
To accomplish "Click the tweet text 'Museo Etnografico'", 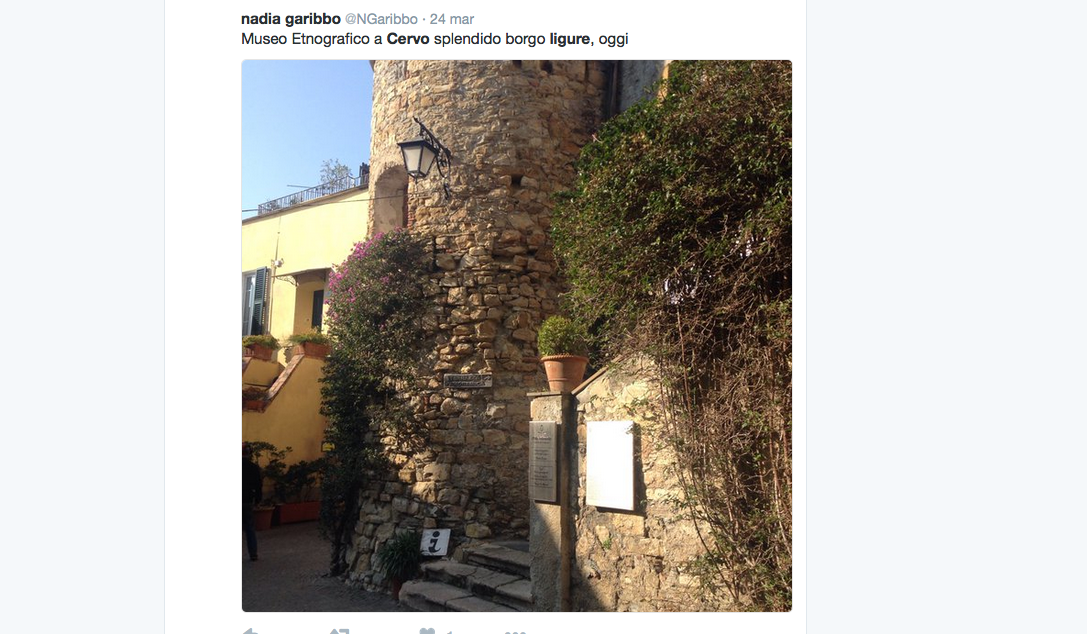I will (306, 39).
